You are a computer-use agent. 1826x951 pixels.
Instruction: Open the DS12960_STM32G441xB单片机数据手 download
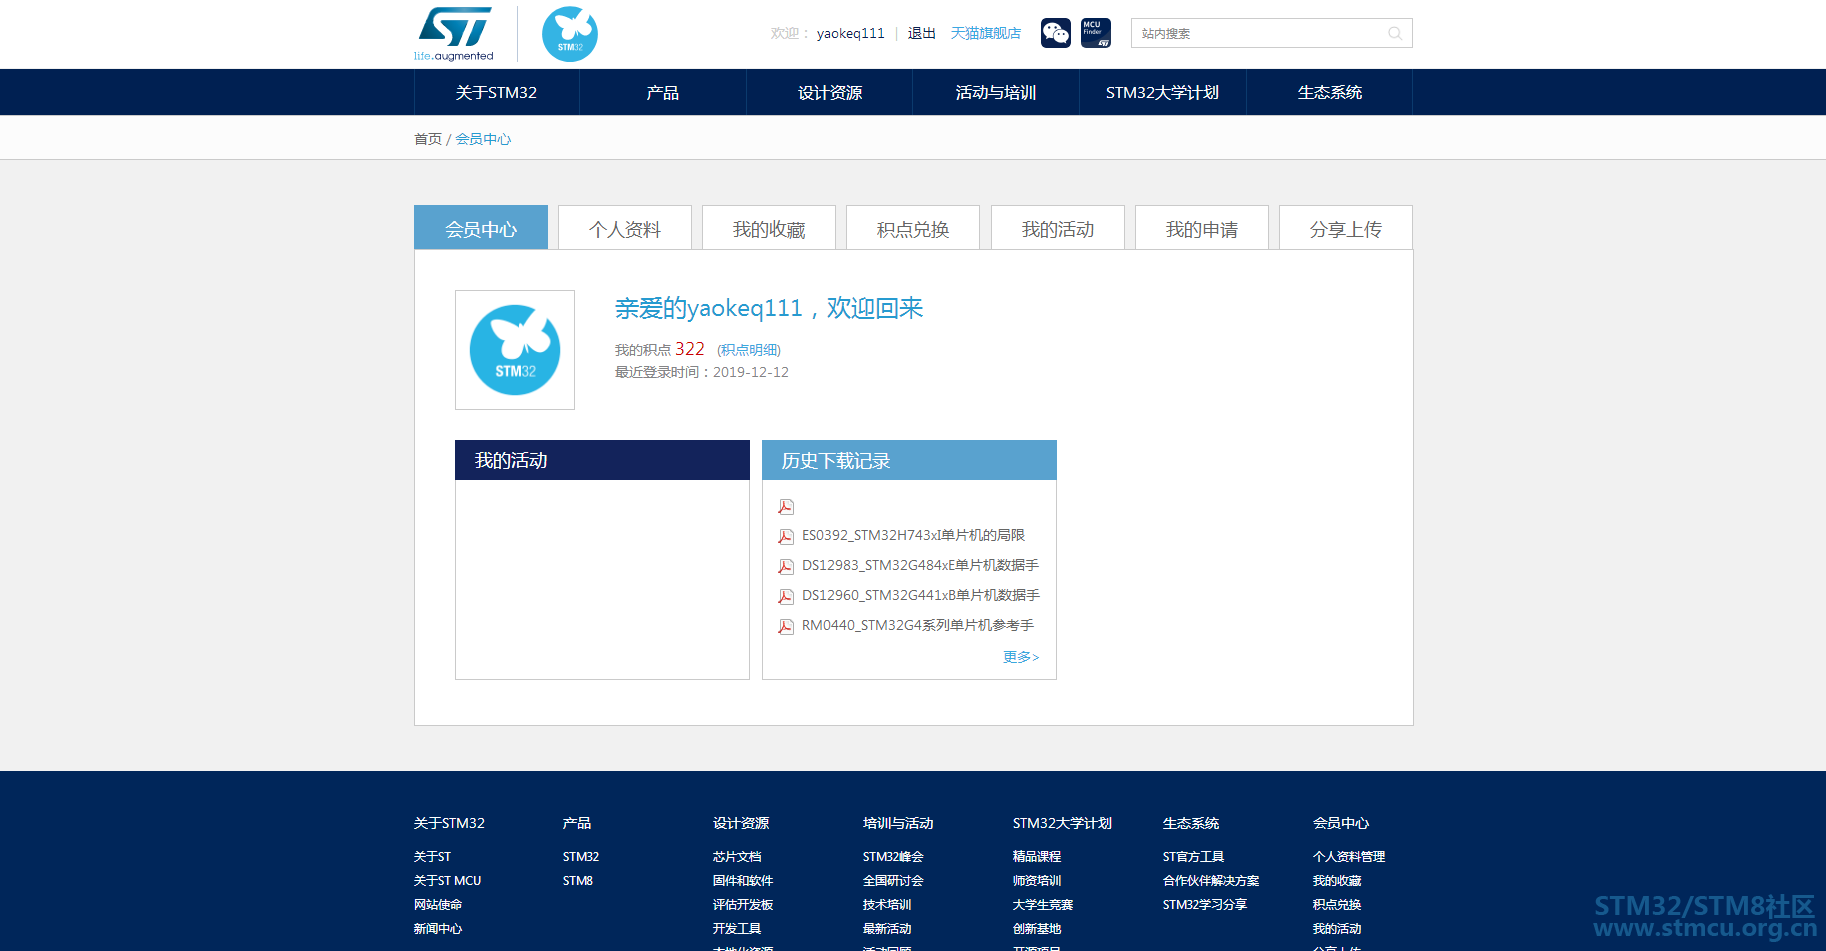(x=920, y=596)
